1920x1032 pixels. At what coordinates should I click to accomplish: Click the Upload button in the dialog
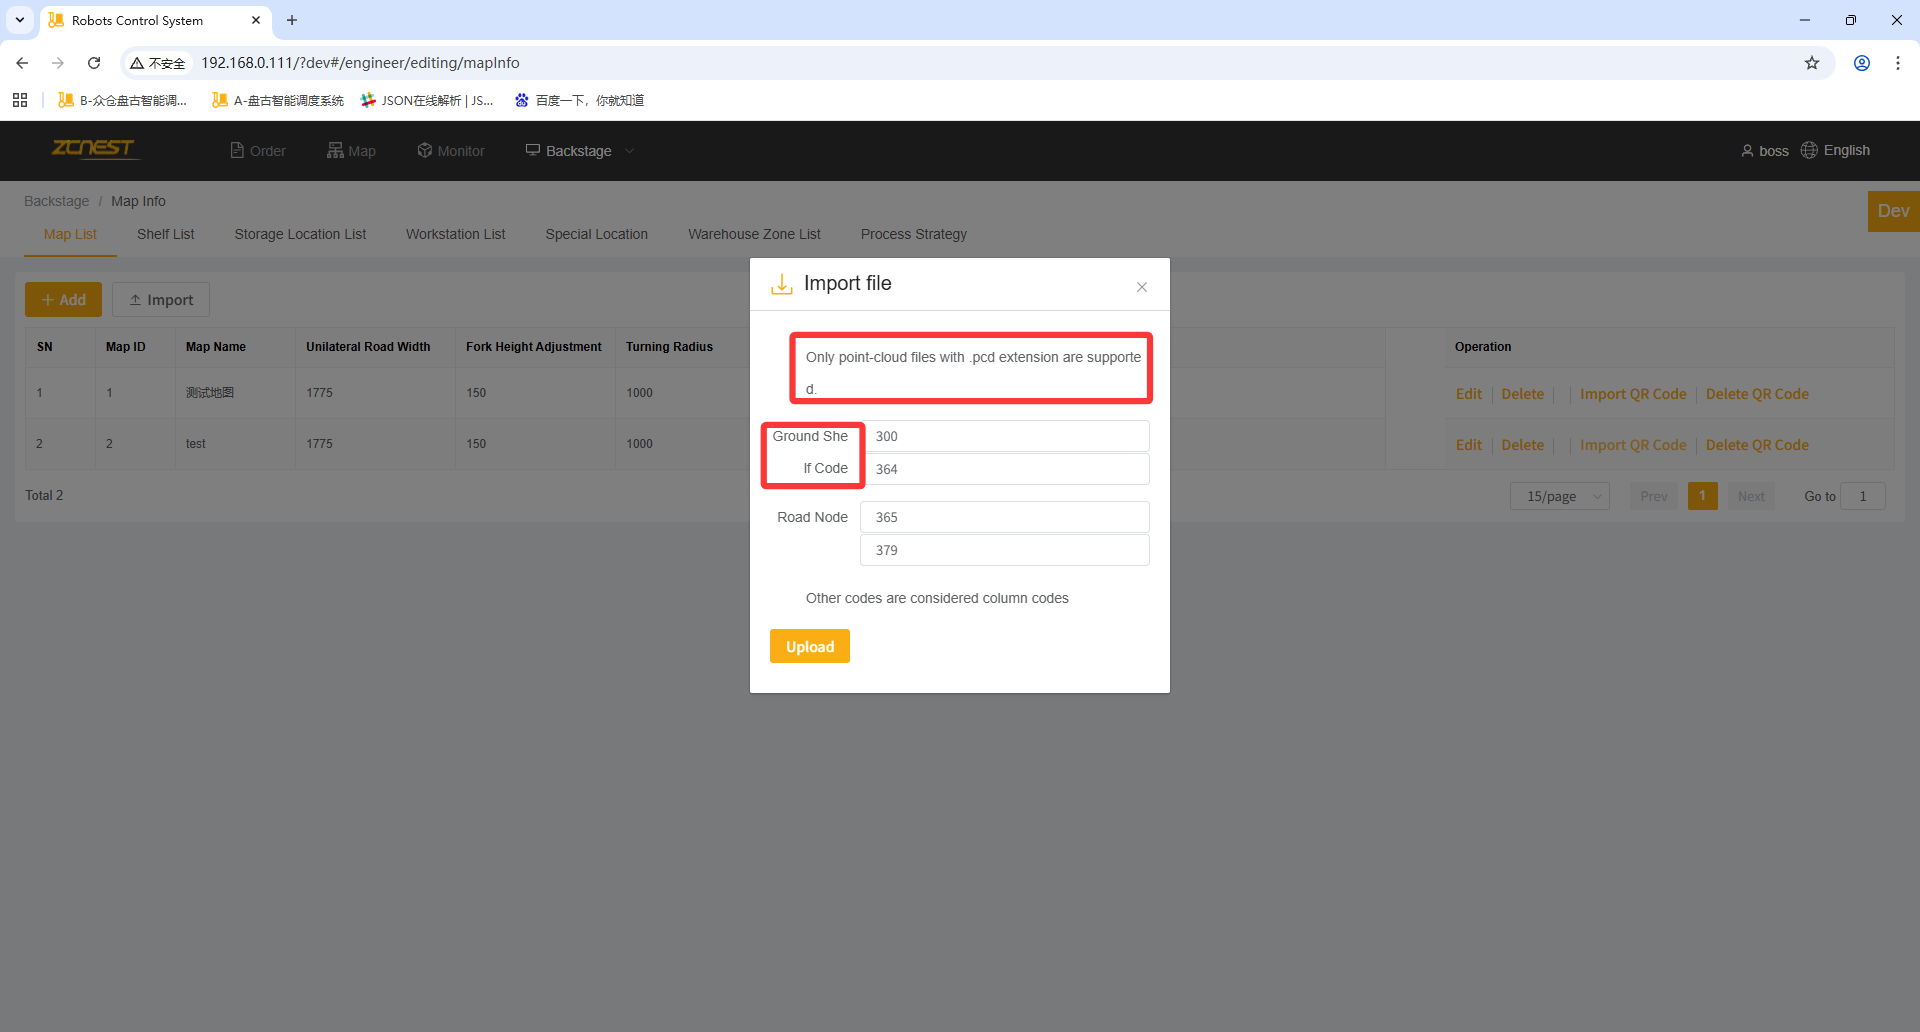click(809, 646)
